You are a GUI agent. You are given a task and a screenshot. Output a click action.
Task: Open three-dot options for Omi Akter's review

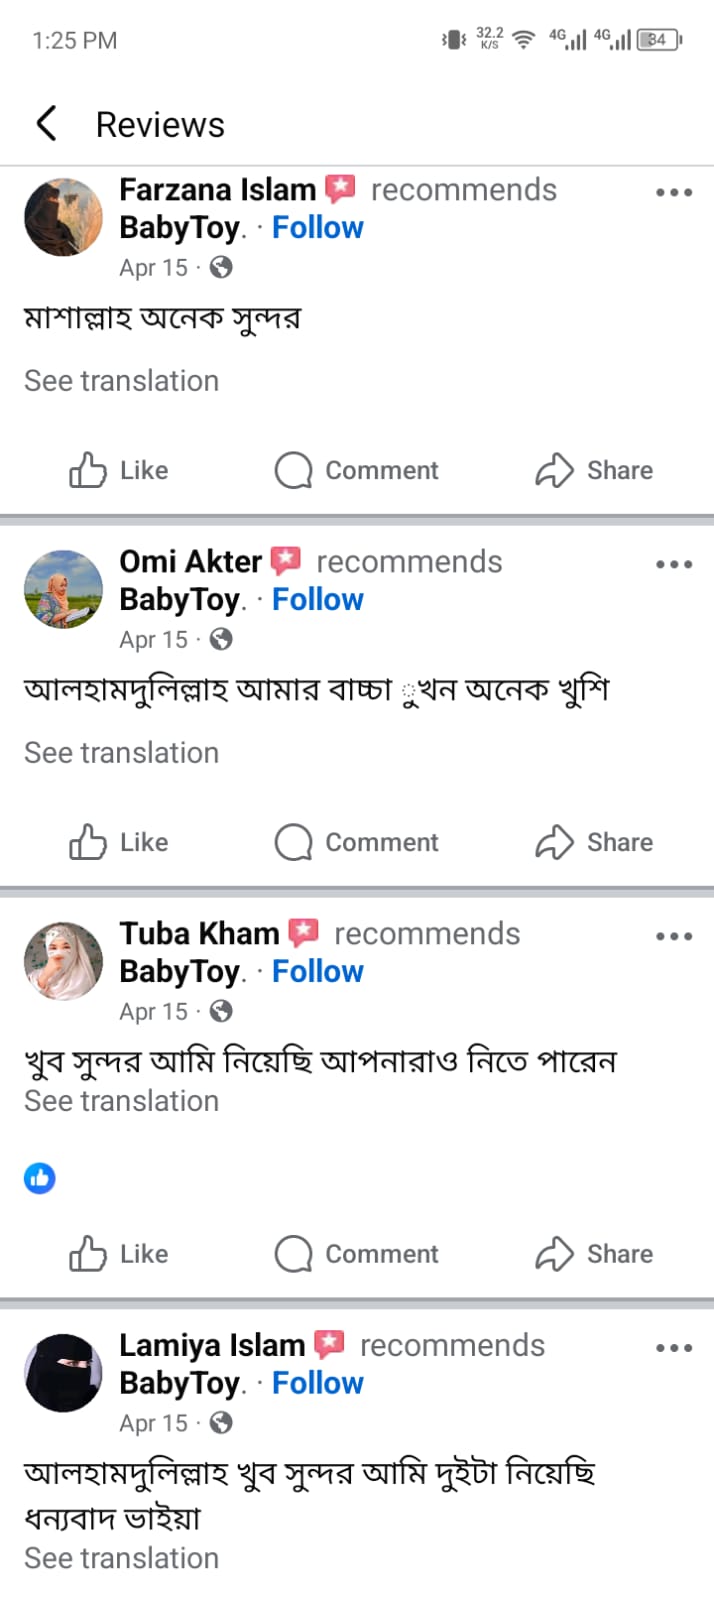click(x=674, y=564)
